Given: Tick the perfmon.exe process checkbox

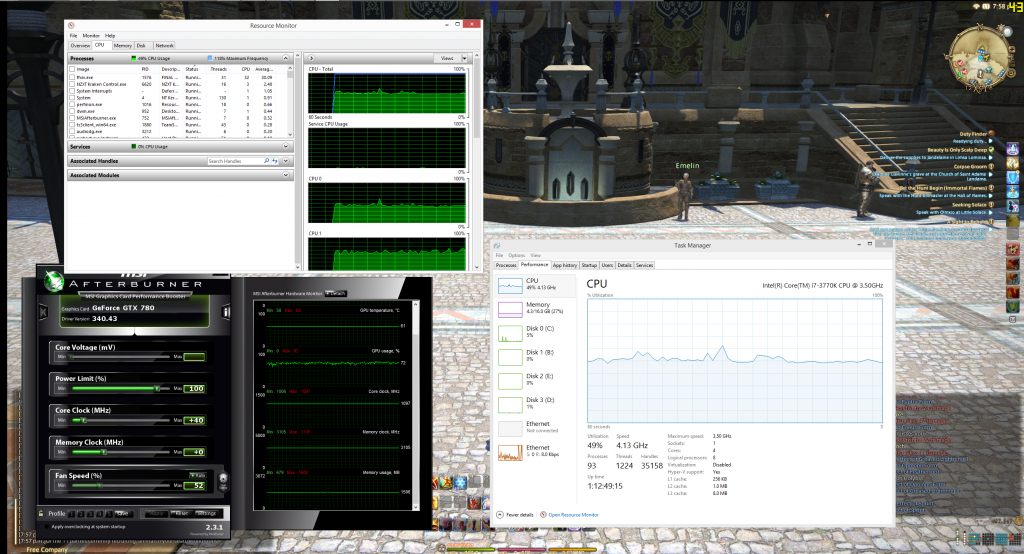Looking at the screenshot, I should (x=72, y=104).
